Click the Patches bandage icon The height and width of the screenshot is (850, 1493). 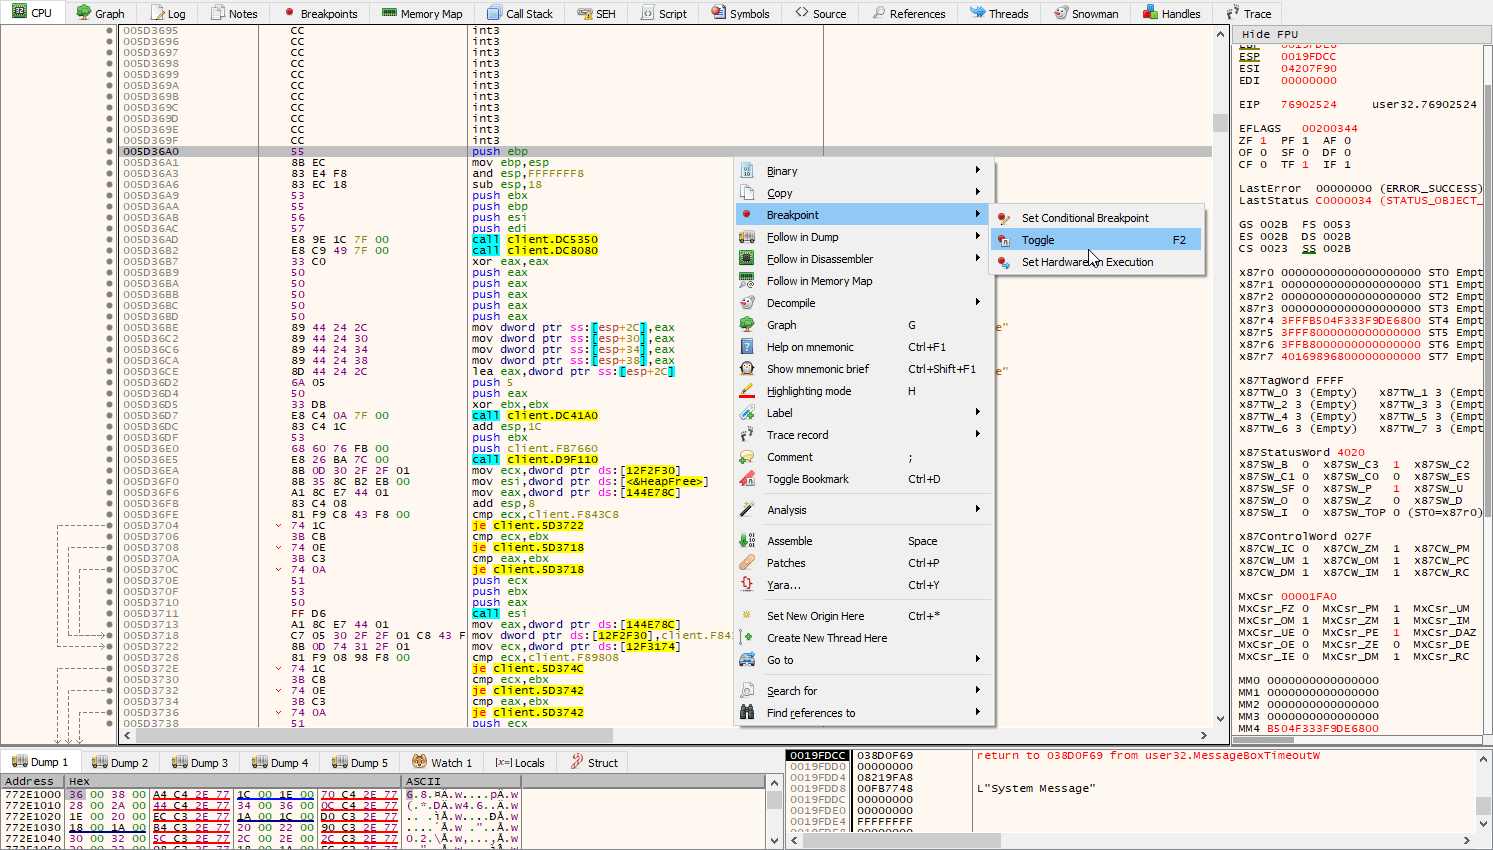click(747, 563)
